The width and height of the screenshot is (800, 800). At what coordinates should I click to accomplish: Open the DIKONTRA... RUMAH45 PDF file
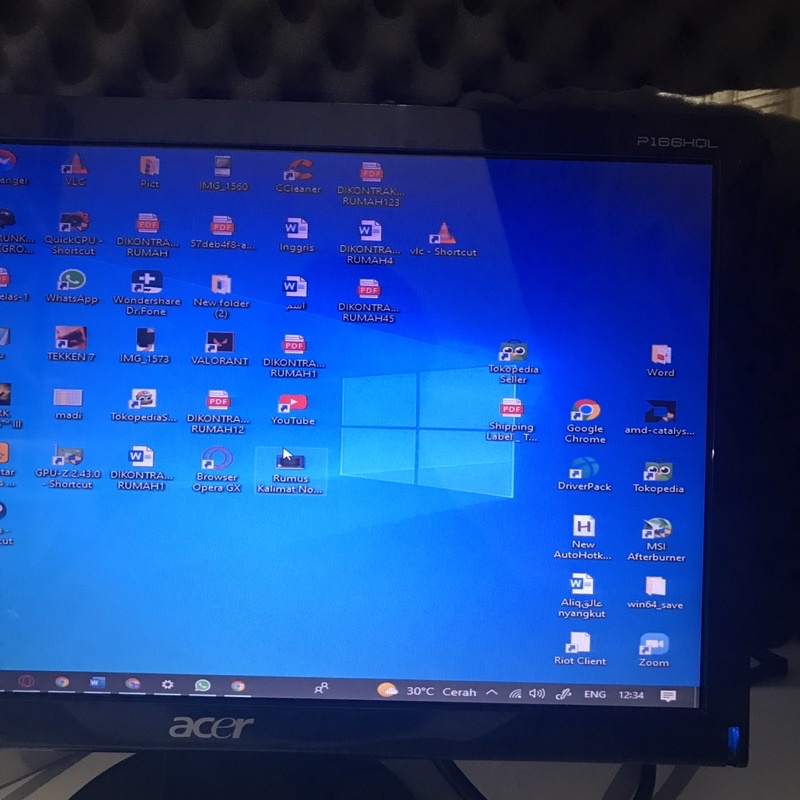point(368,301)
